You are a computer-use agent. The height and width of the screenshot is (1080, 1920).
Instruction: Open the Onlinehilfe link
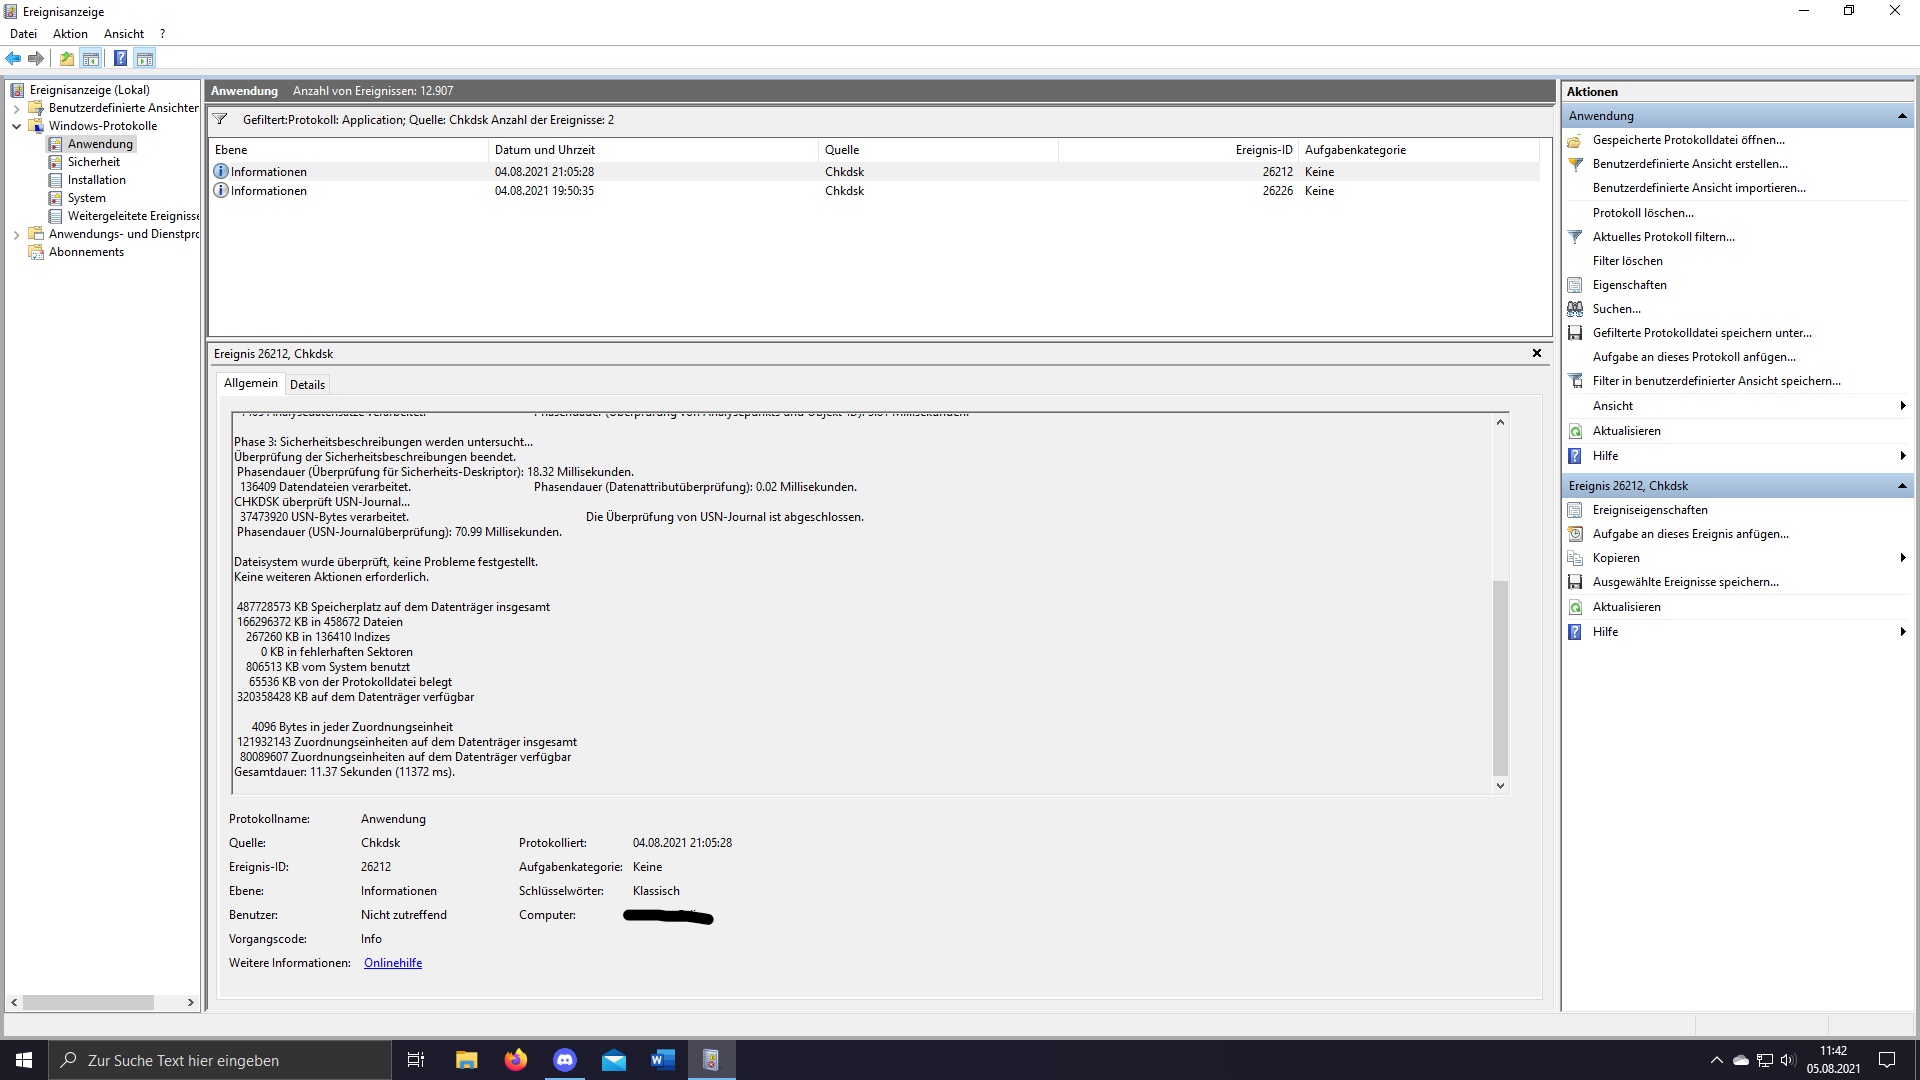392,962
